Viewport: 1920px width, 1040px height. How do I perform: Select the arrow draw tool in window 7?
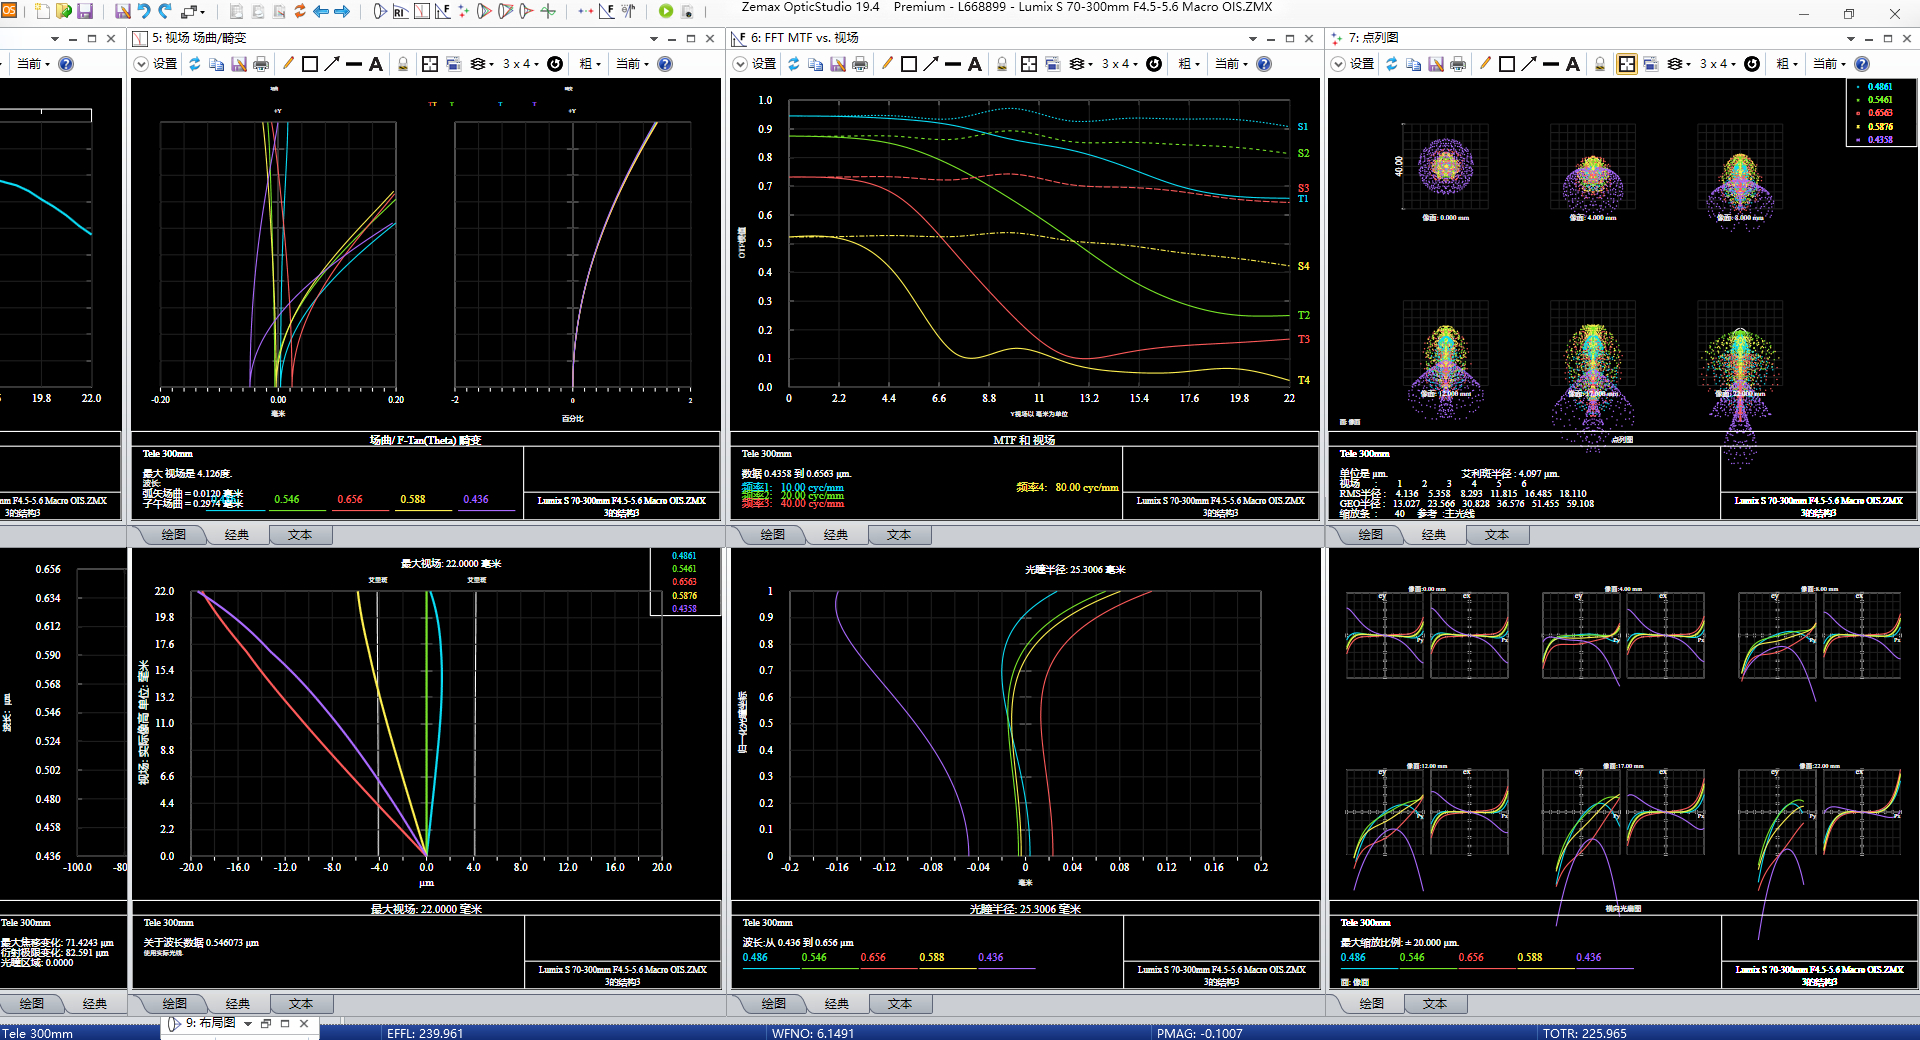[x=1529, y=64]
